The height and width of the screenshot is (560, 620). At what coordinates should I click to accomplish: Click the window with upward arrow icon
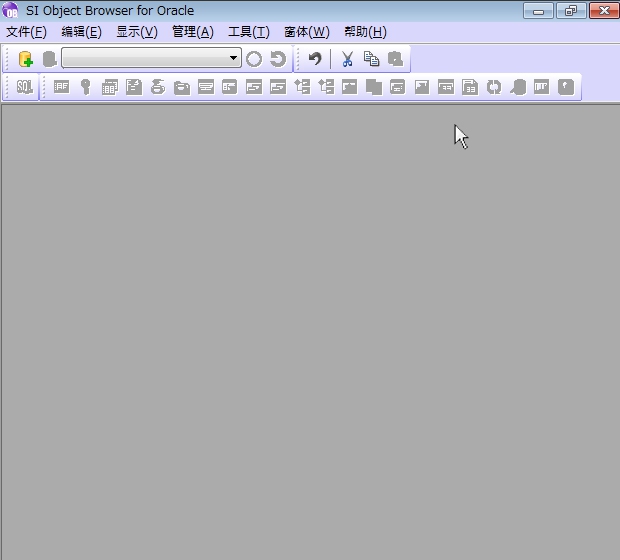point(422,87)
